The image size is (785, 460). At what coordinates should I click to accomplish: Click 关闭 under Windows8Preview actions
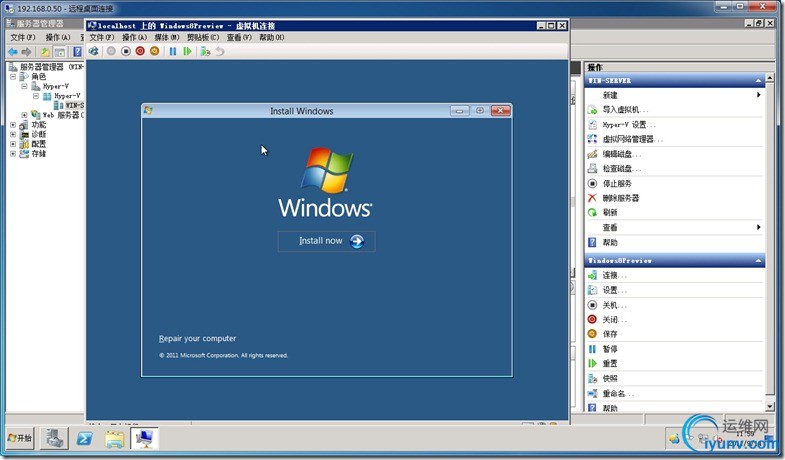pos(614,320)
